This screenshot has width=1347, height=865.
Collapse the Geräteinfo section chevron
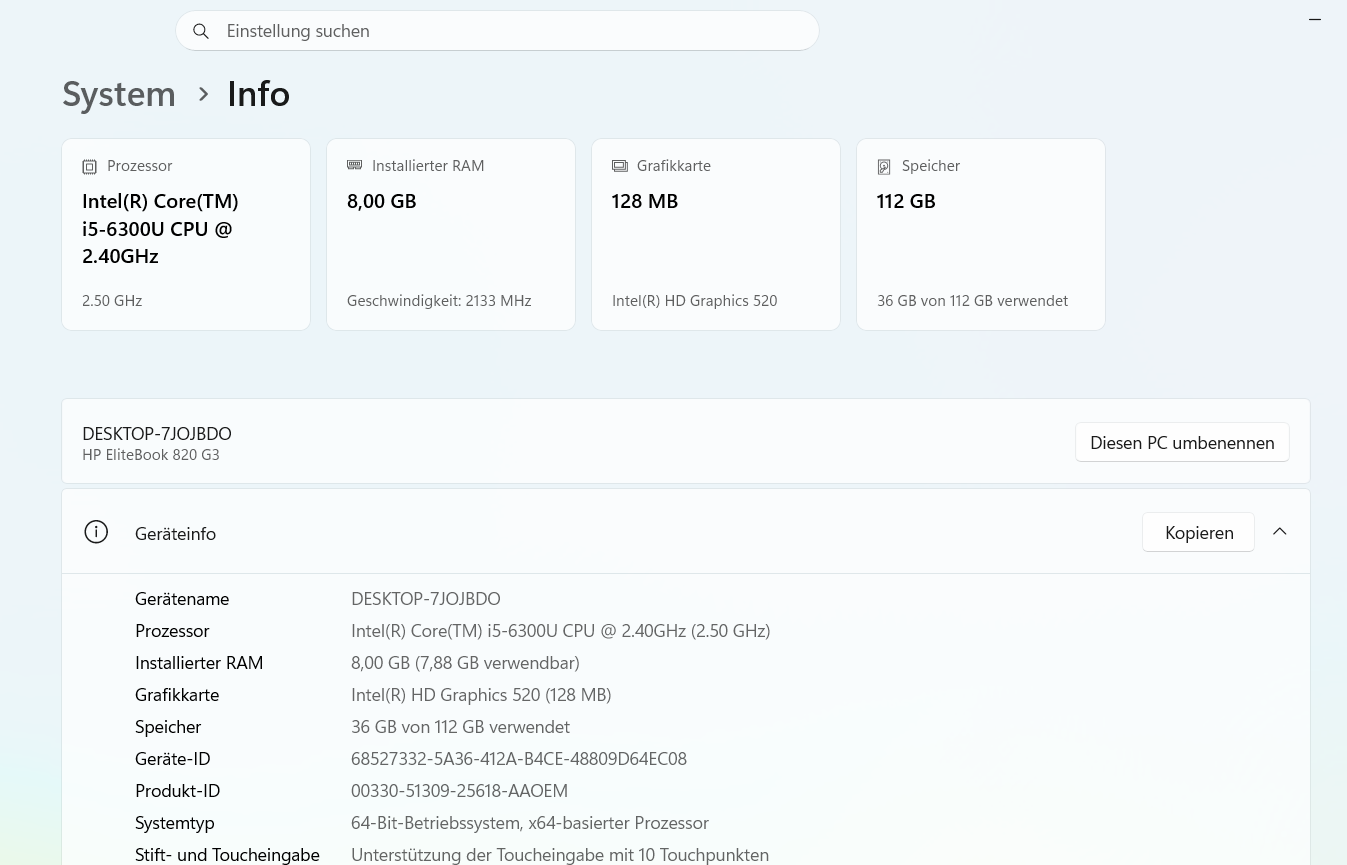click(x=1280, y=532)
